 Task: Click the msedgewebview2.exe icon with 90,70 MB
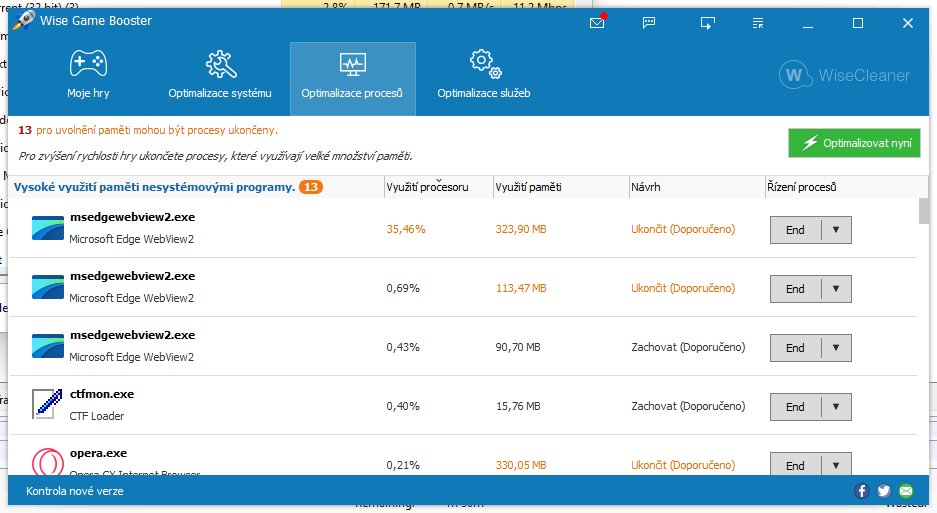[x=48, y=346]
